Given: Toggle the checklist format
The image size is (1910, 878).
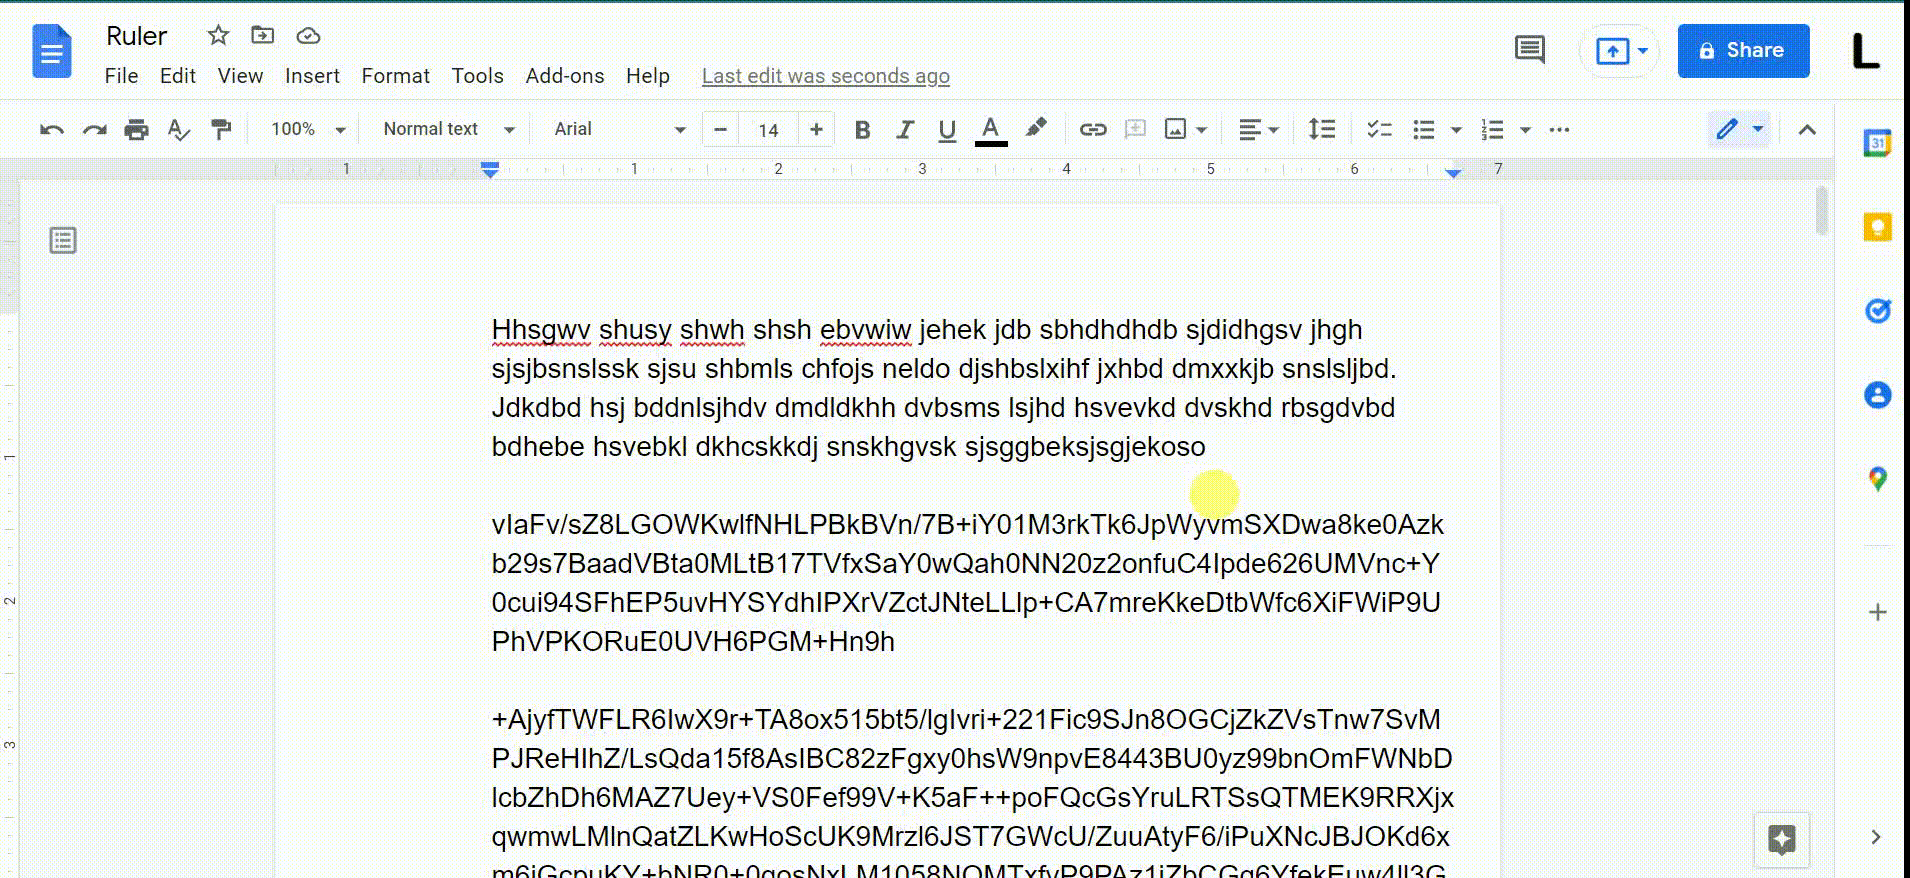Looking at the screenshot, I should (1379, 130).
